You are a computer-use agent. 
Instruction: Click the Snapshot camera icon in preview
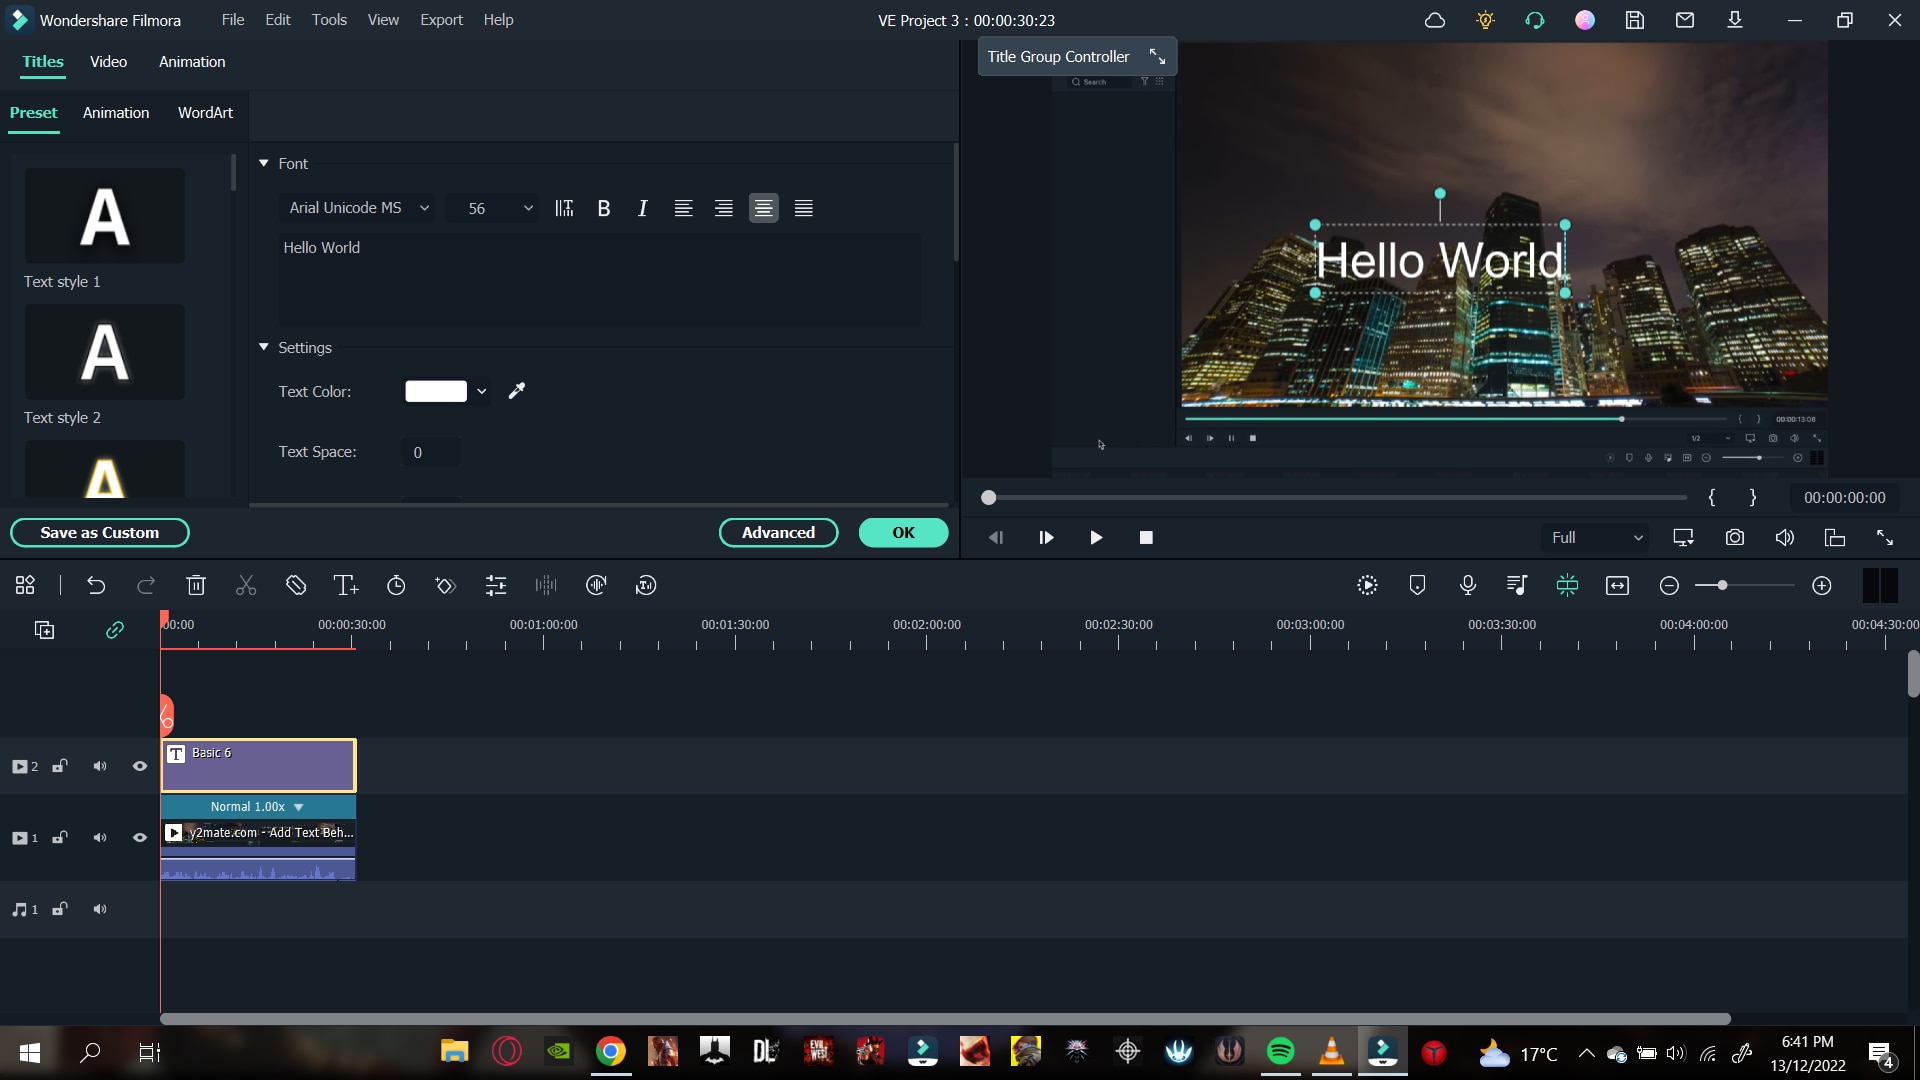1735,537
